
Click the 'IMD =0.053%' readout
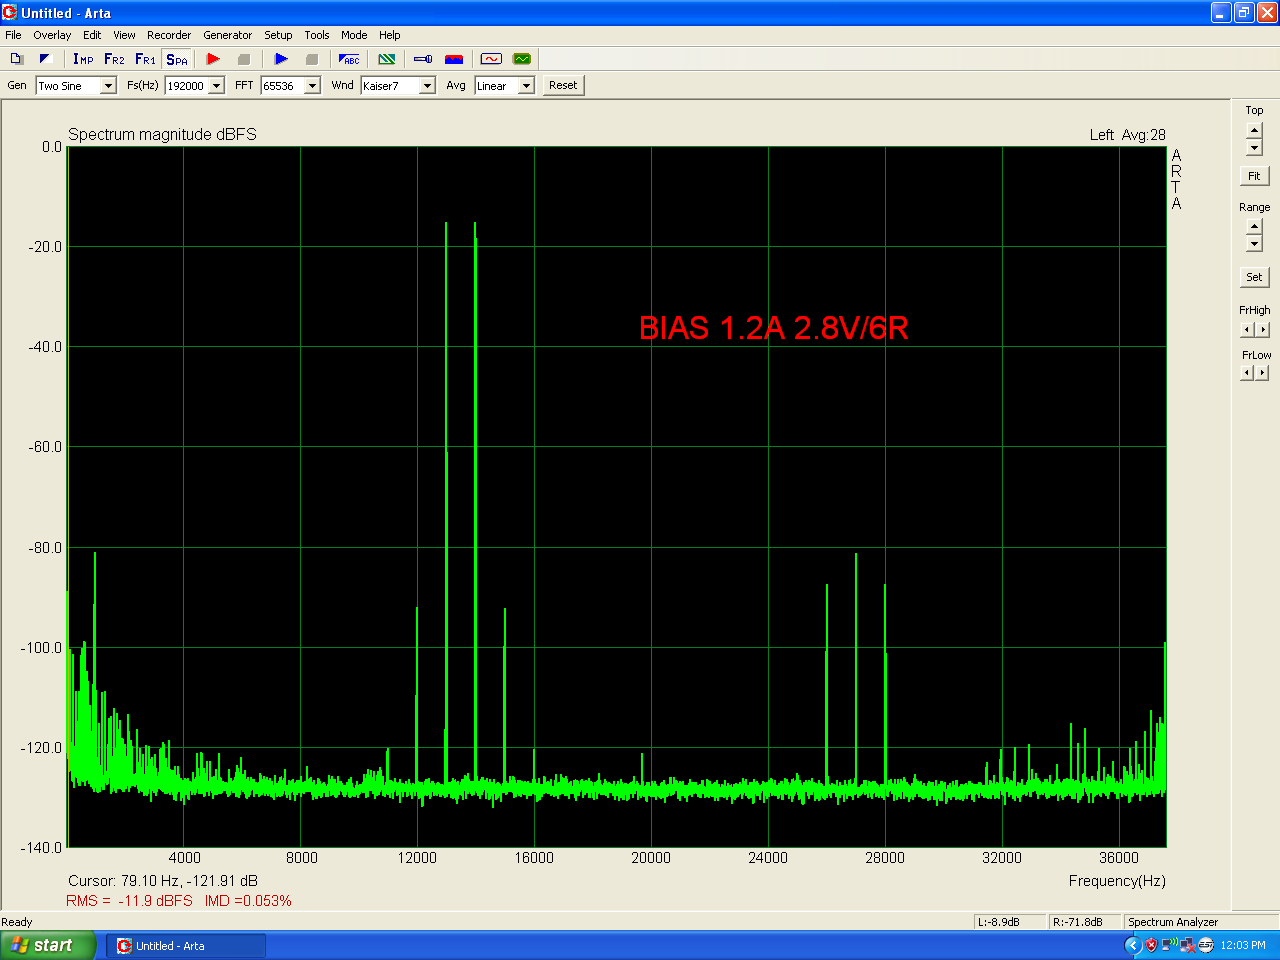[x=248, y=901]
